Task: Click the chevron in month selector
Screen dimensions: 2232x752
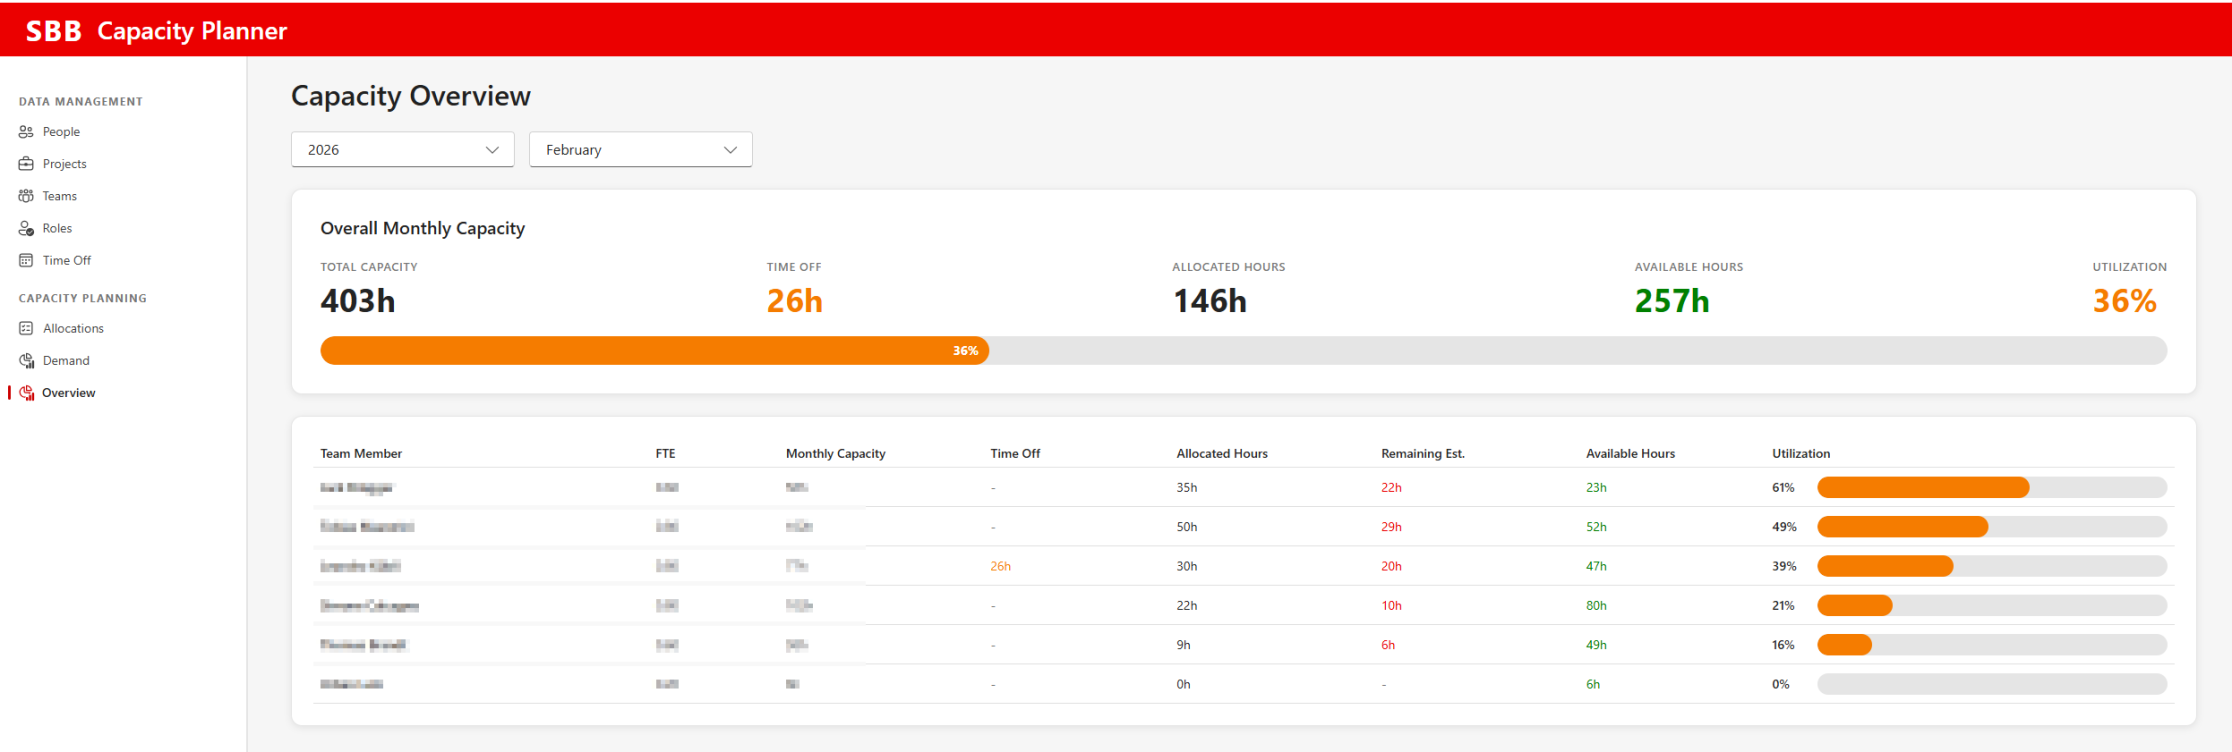Action: click(730, 150)
